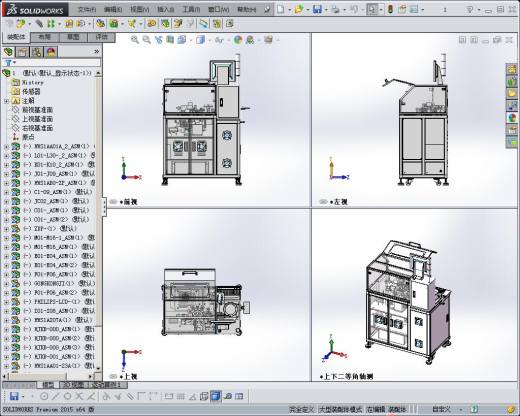520x416 pixels.
Task: Click the Reference Geometry icon
Action: pos(132,24)
